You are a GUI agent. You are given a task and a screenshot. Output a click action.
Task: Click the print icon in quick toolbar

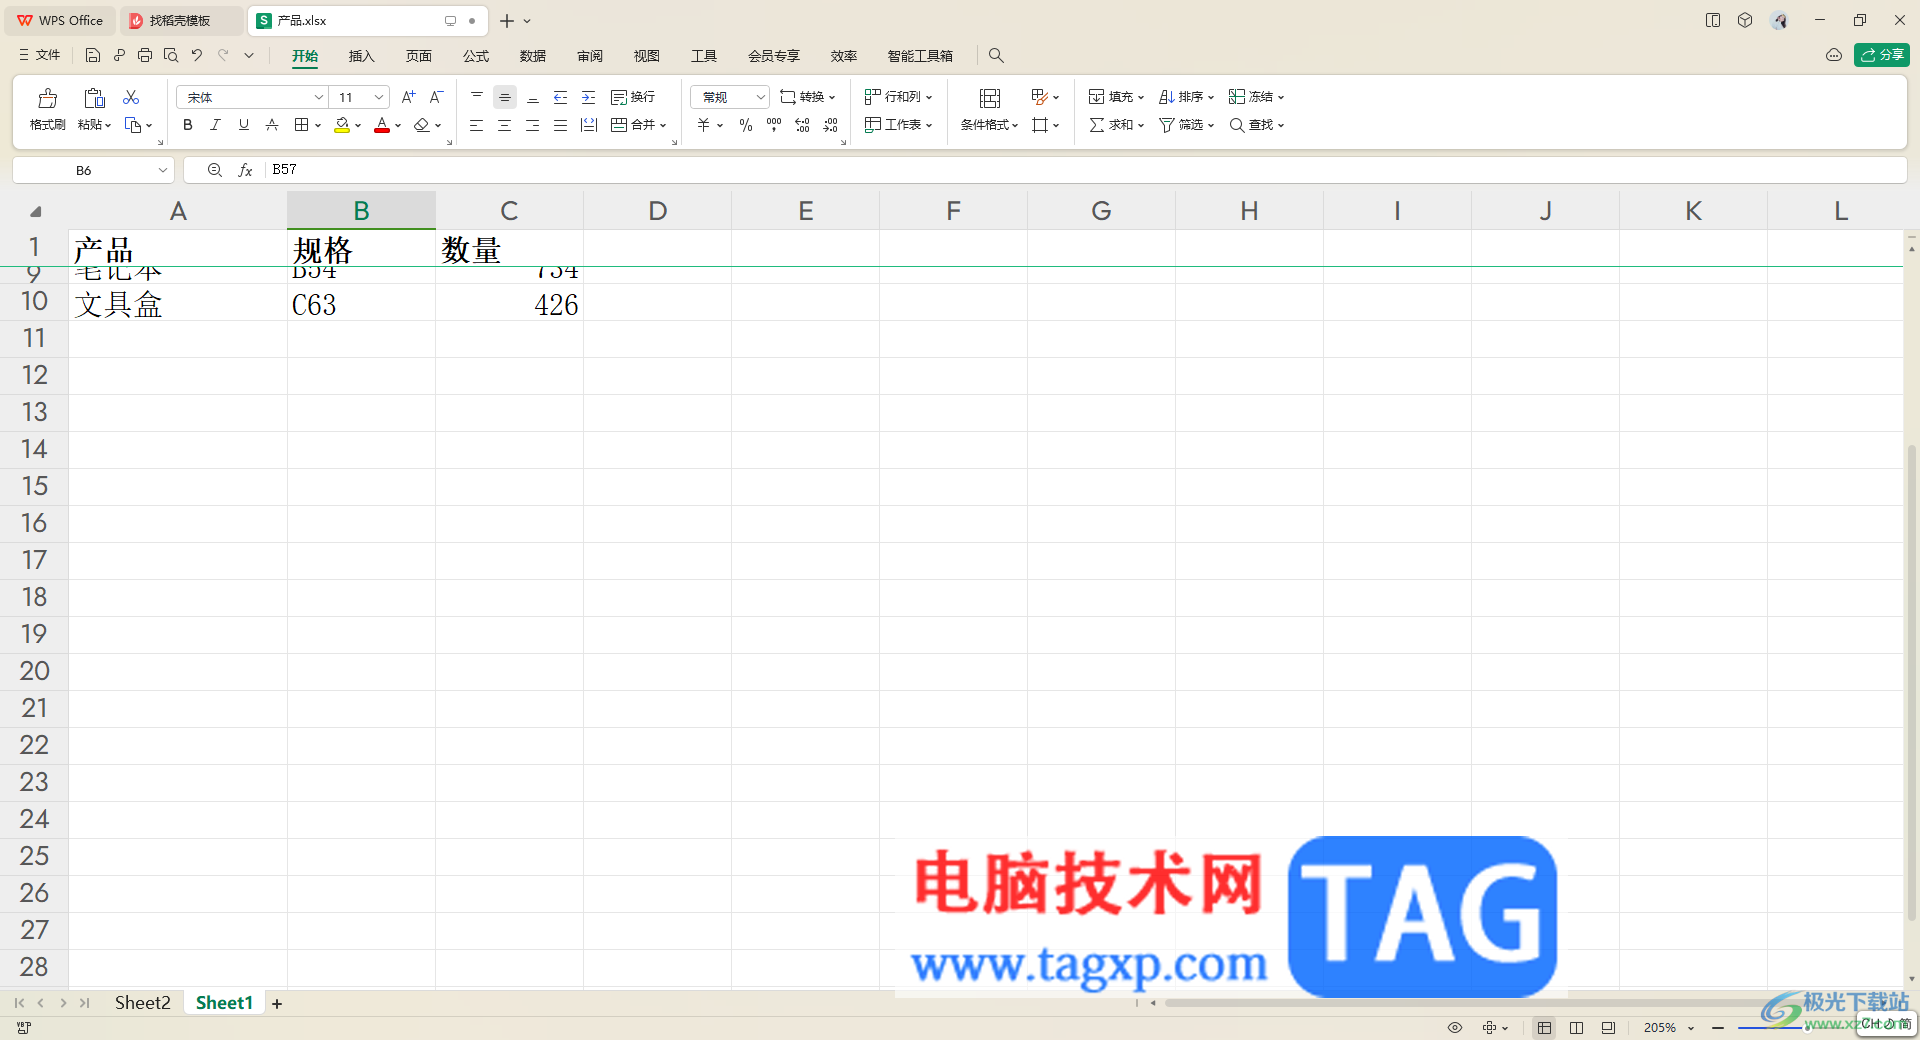click(x=145, y=56)
